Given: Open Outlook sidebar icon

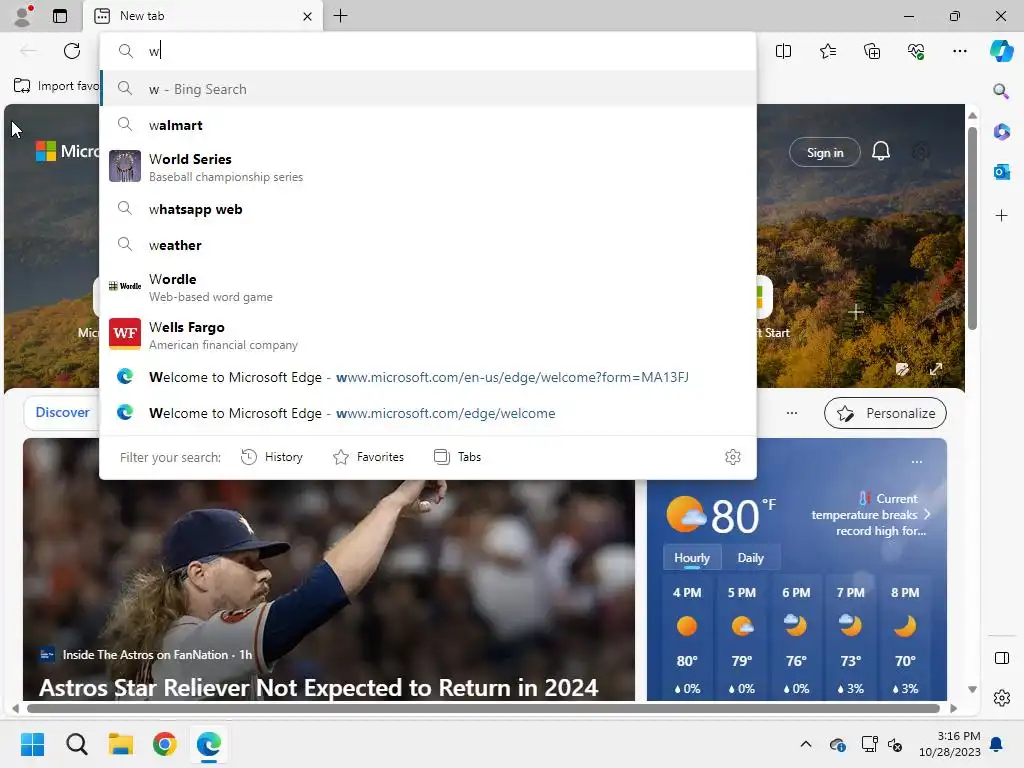Looking at the screenshot, I should click(x=1001, y=172).
